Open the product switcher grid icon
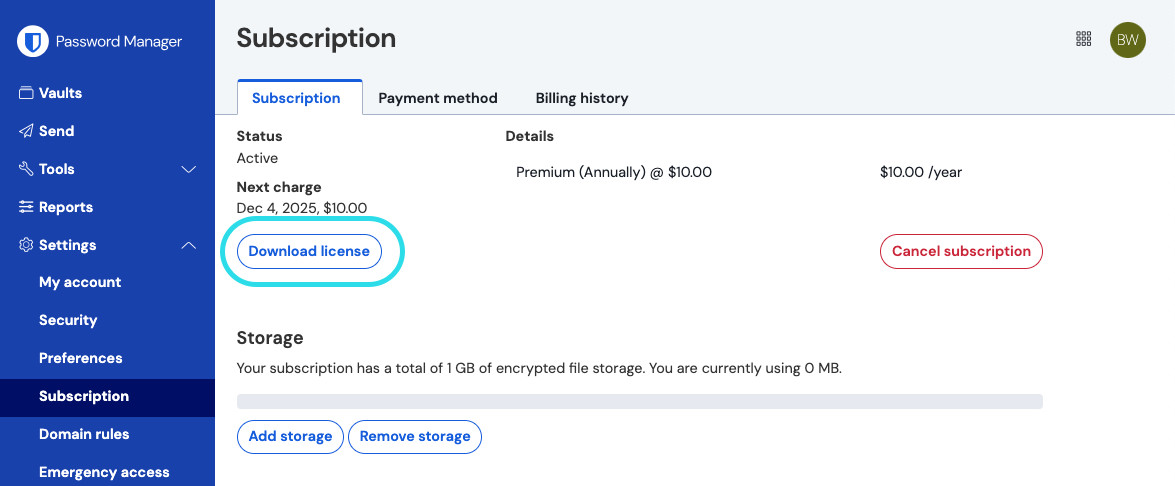 click(x=1083, y=39)
